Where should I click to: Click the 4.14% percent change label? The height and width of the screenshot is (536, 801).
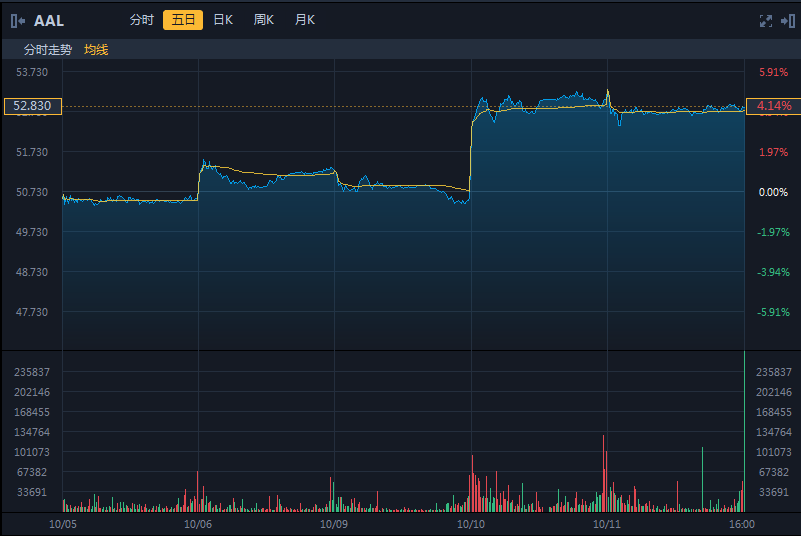click(x=774, y=106)
